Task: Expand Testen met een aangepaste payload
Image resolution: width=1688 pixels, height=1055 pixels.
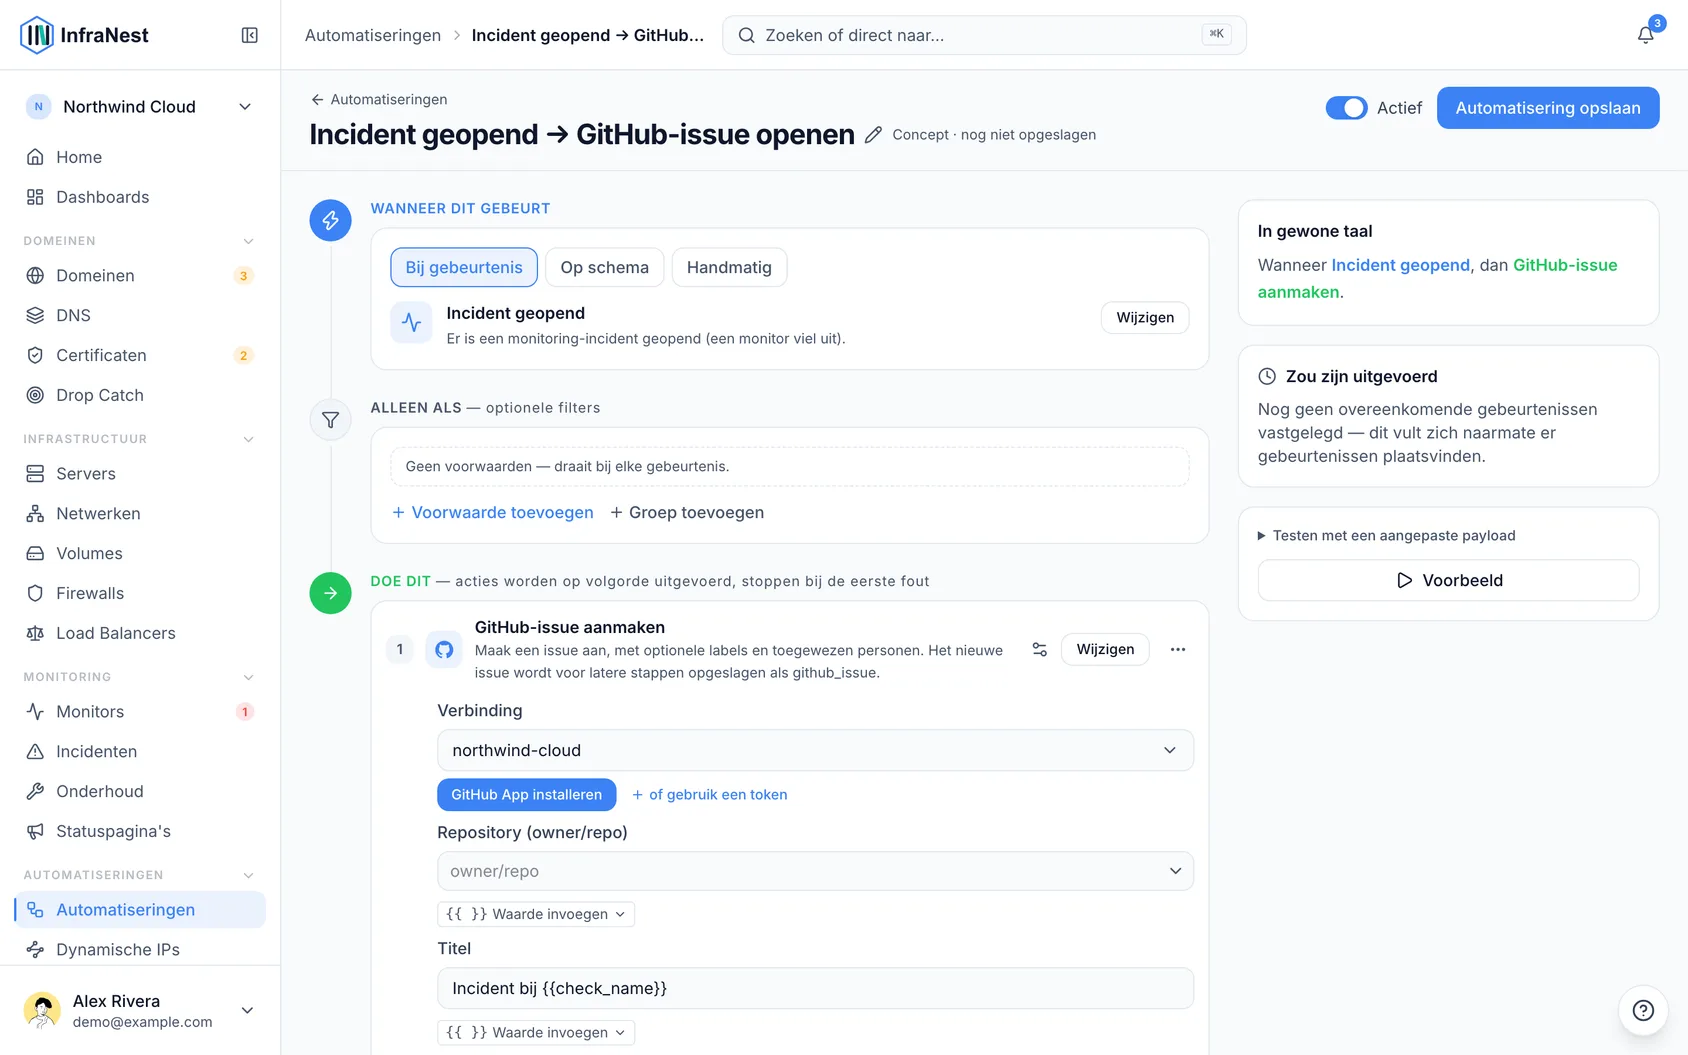Action: tap(1386, 536)
